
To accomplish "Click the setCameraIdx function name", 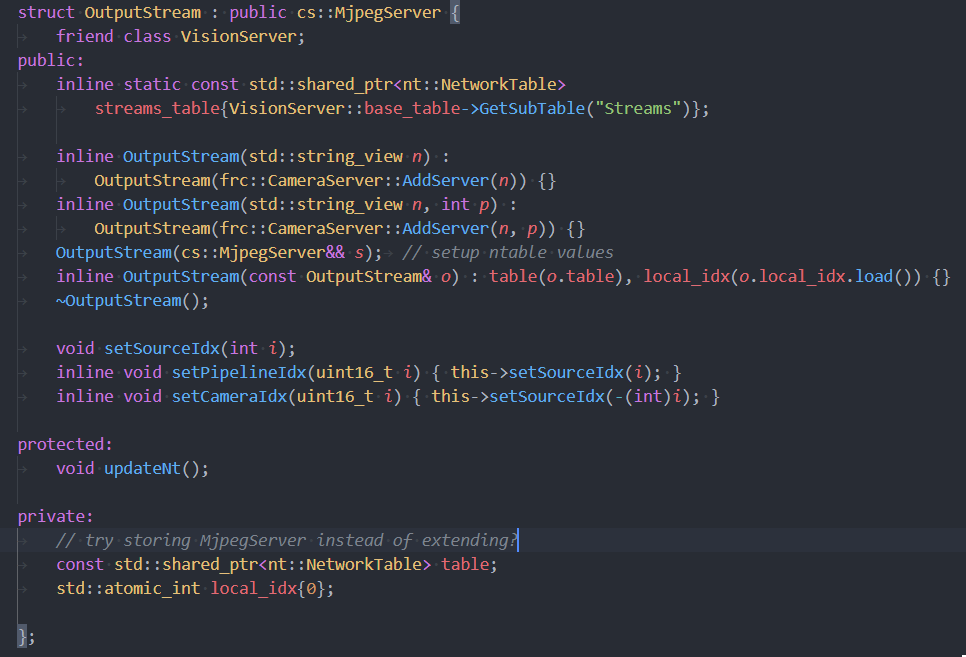I will [228, 396].
